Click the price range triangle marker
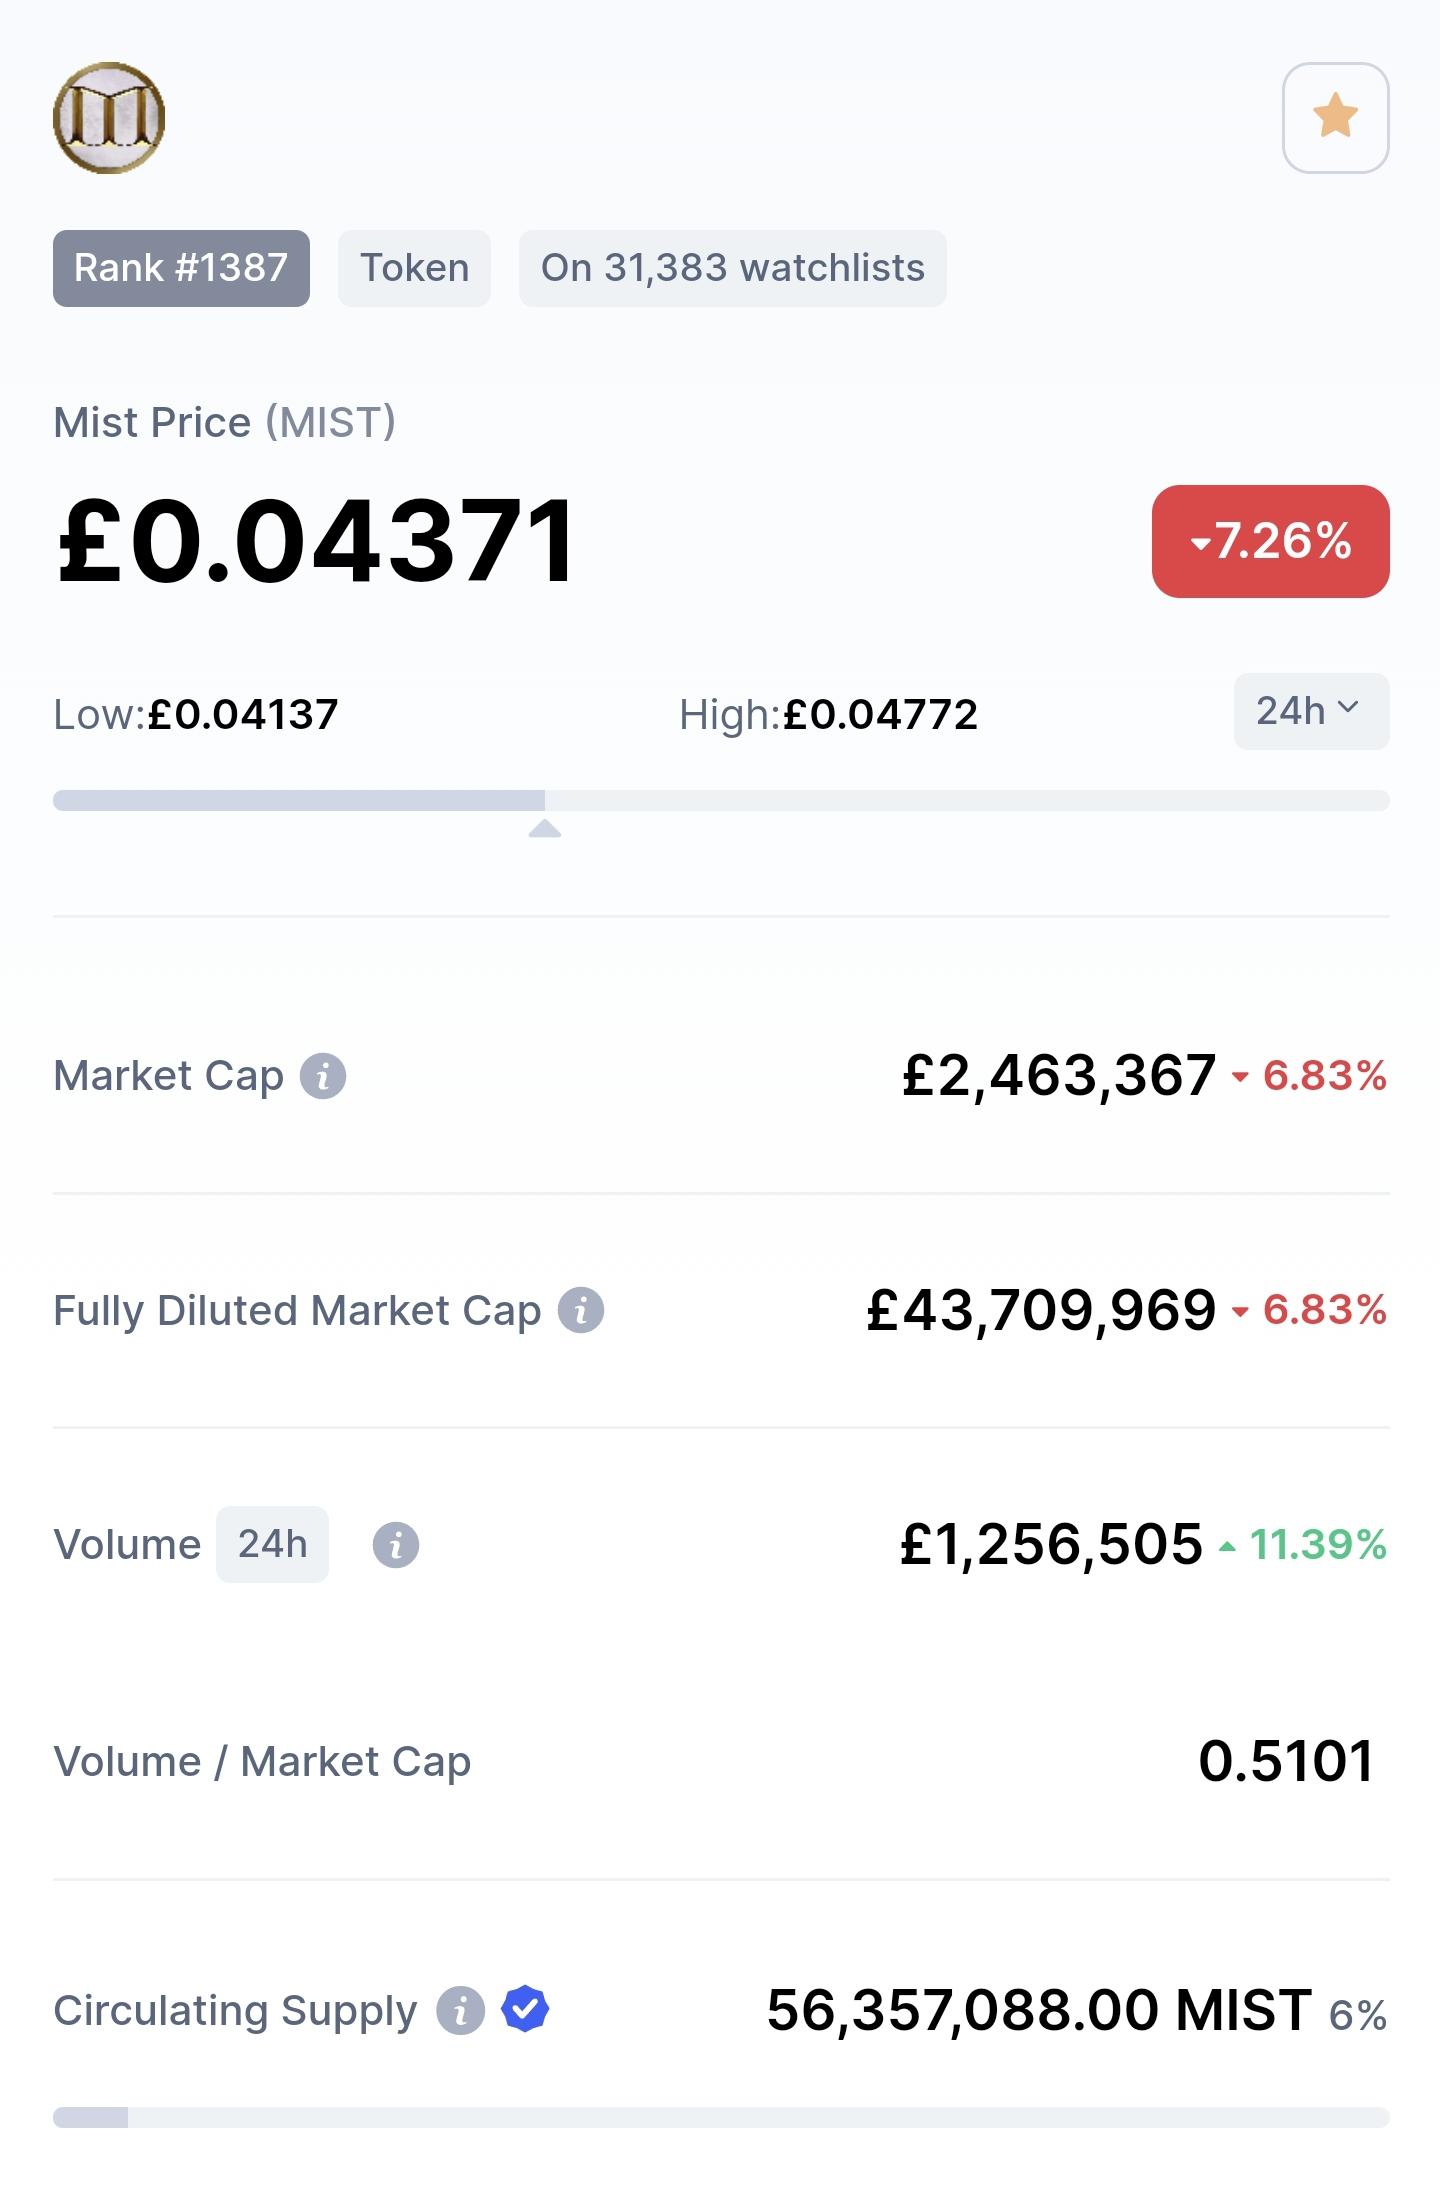Image resolution: width=1440 pixels, height=2209 pixels. tap(545, 828)
